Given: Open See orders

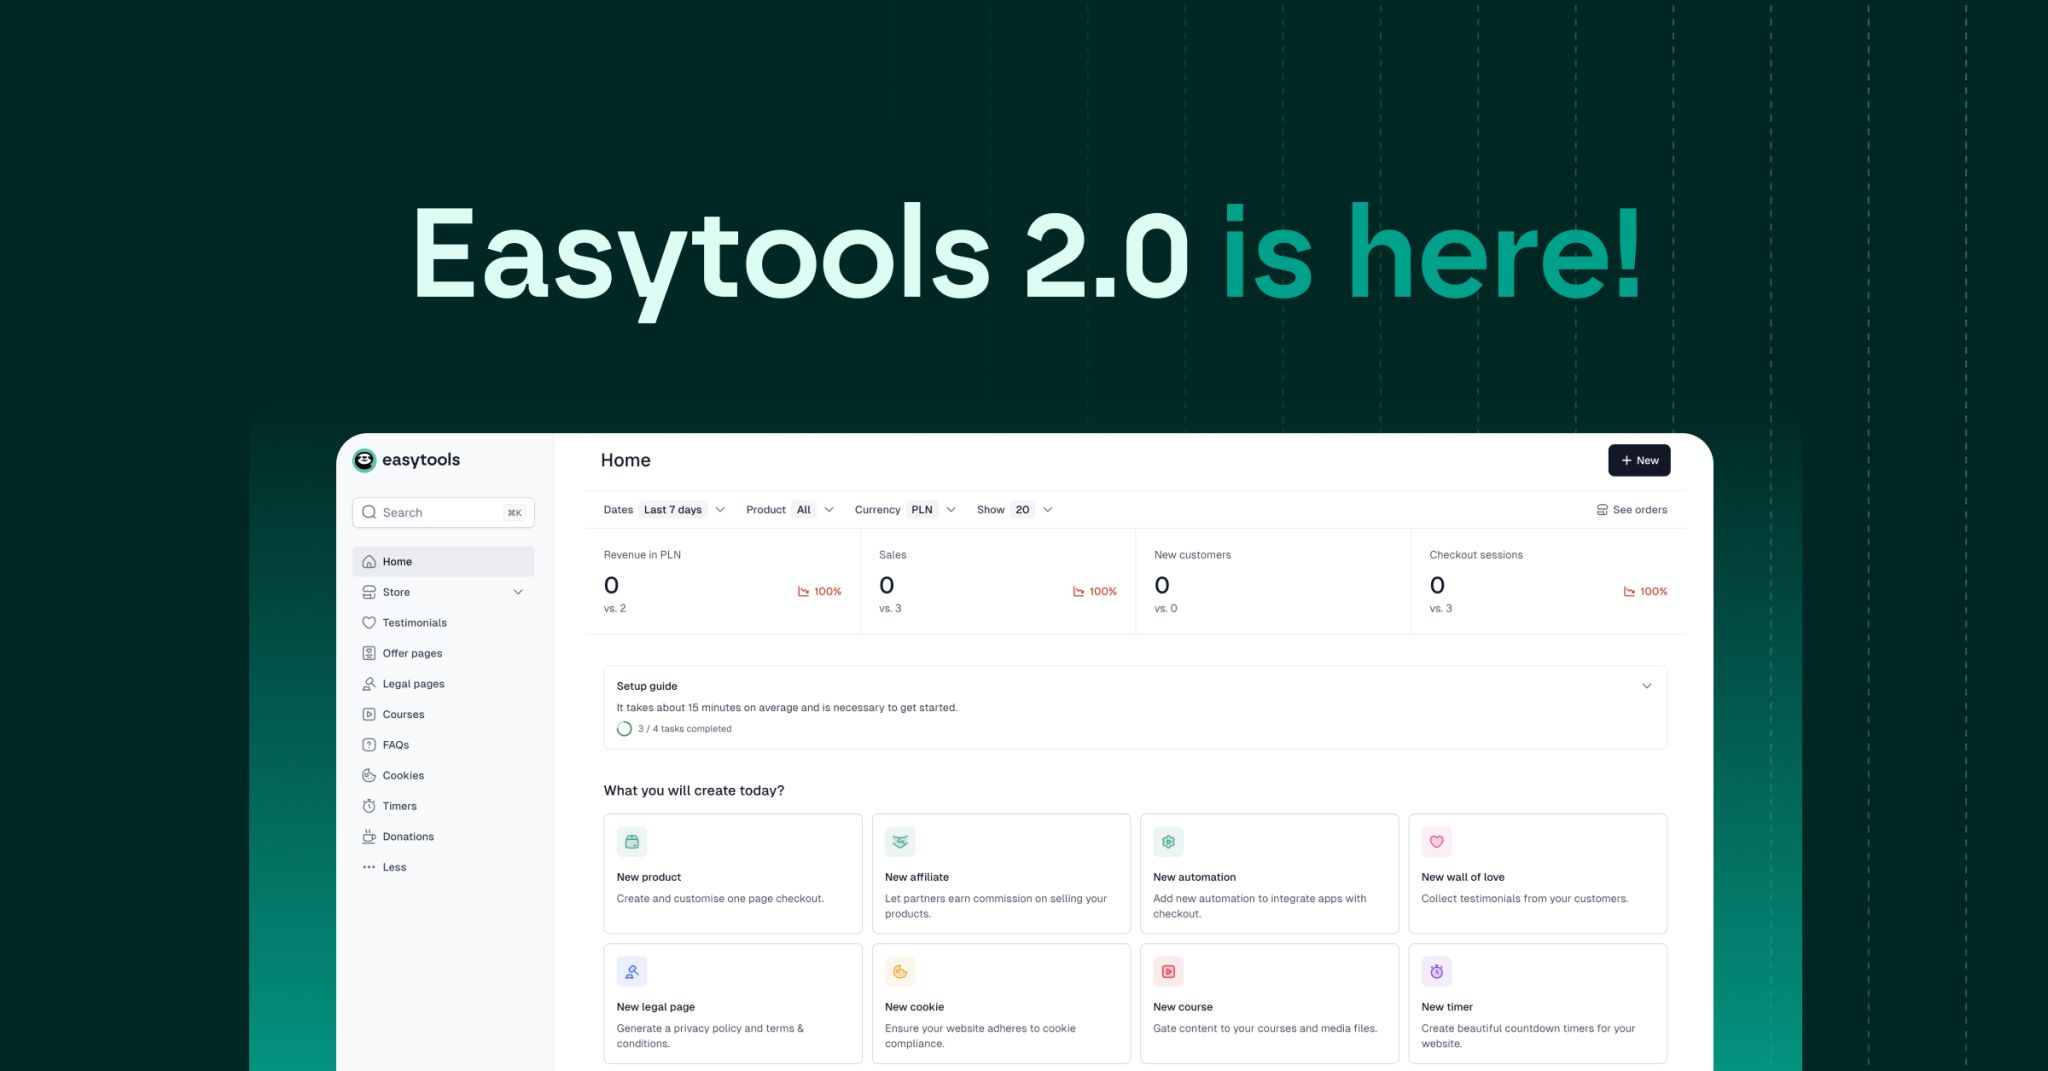Looking at the screenshot, I should click(1631, 509).
